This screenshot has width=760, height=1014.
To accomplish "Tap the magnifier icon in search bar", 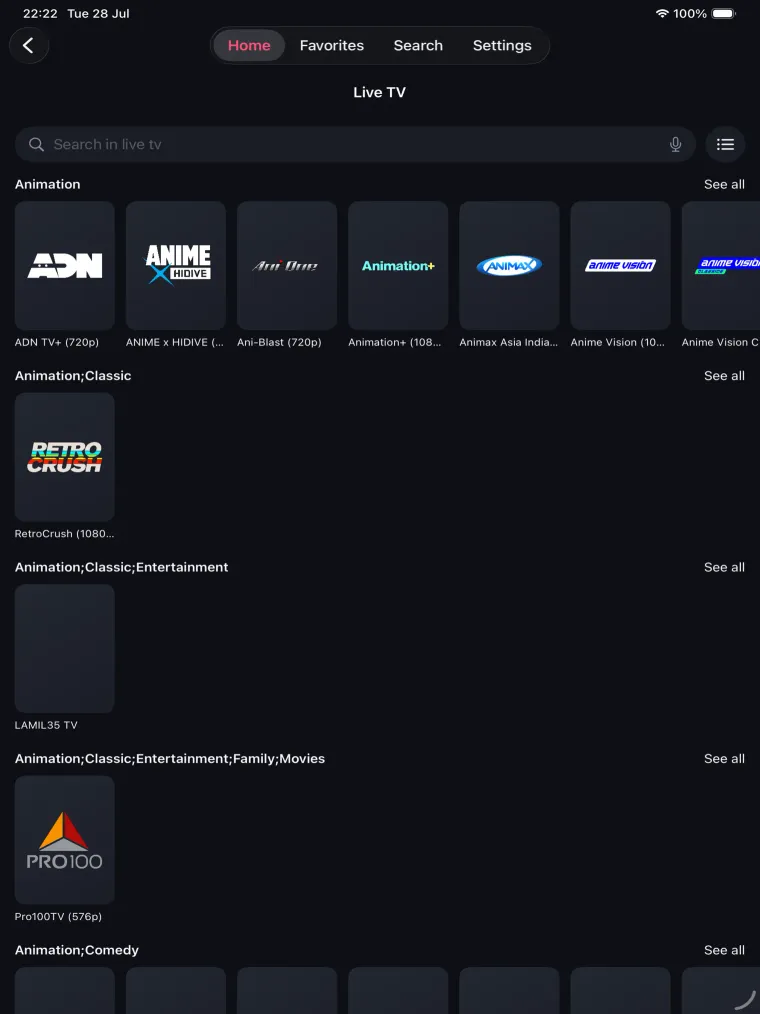I will point(36,144).
